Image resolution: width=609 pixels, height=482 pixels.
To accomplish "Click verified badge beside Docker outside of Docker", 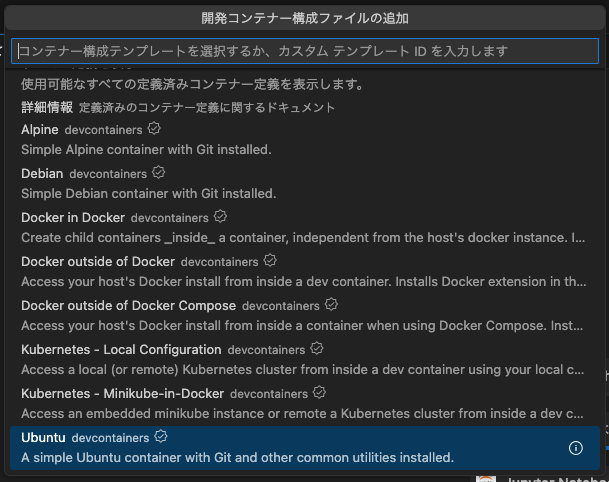I will tap(270, 260).
